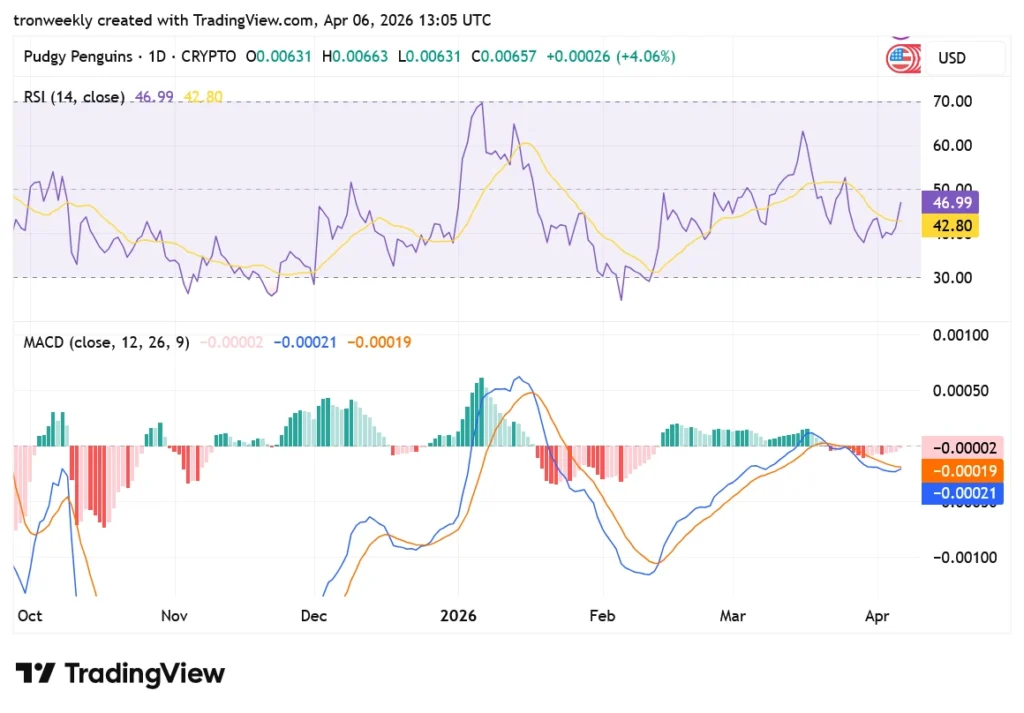The height and width of the screenshot is (713, 1024).
Task: Select the yellow RSI average badge 42.80
Action: point(951,226)
